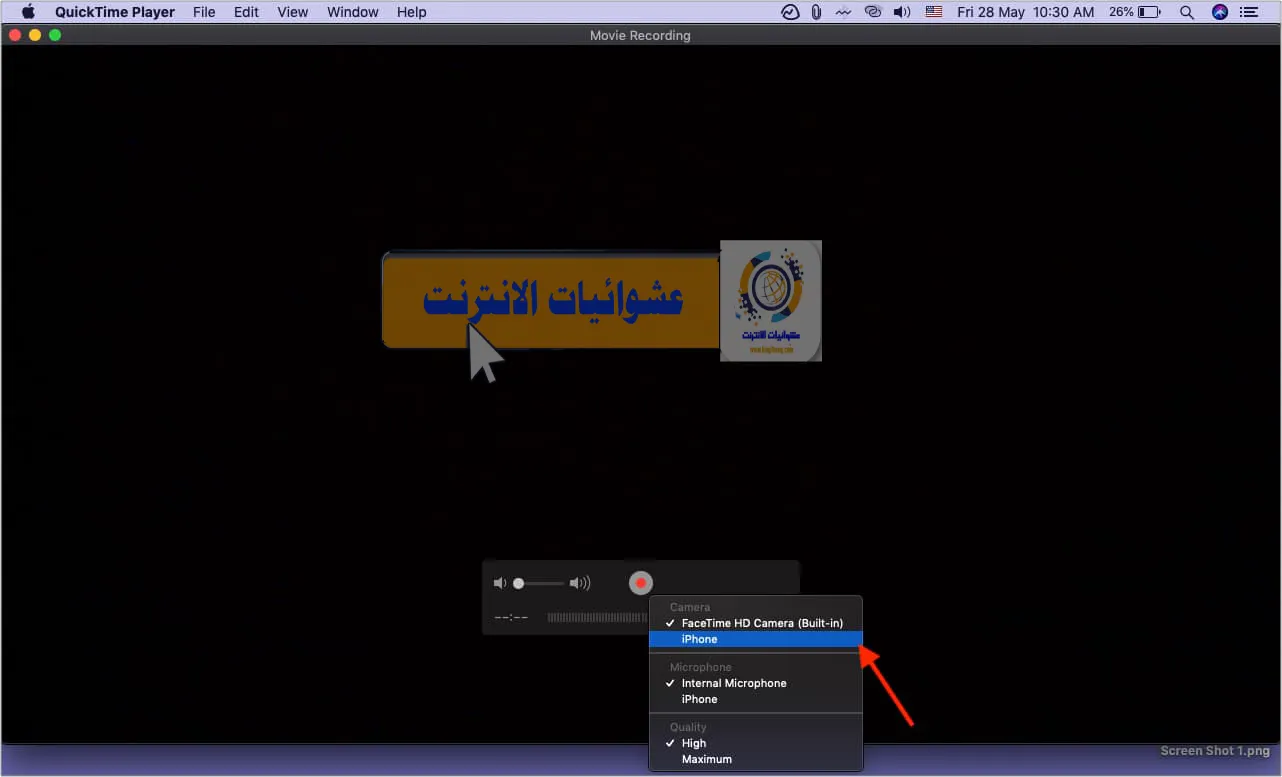
Task: Zoom the Movie Recording window green button
Action: (x=55, y=35)
